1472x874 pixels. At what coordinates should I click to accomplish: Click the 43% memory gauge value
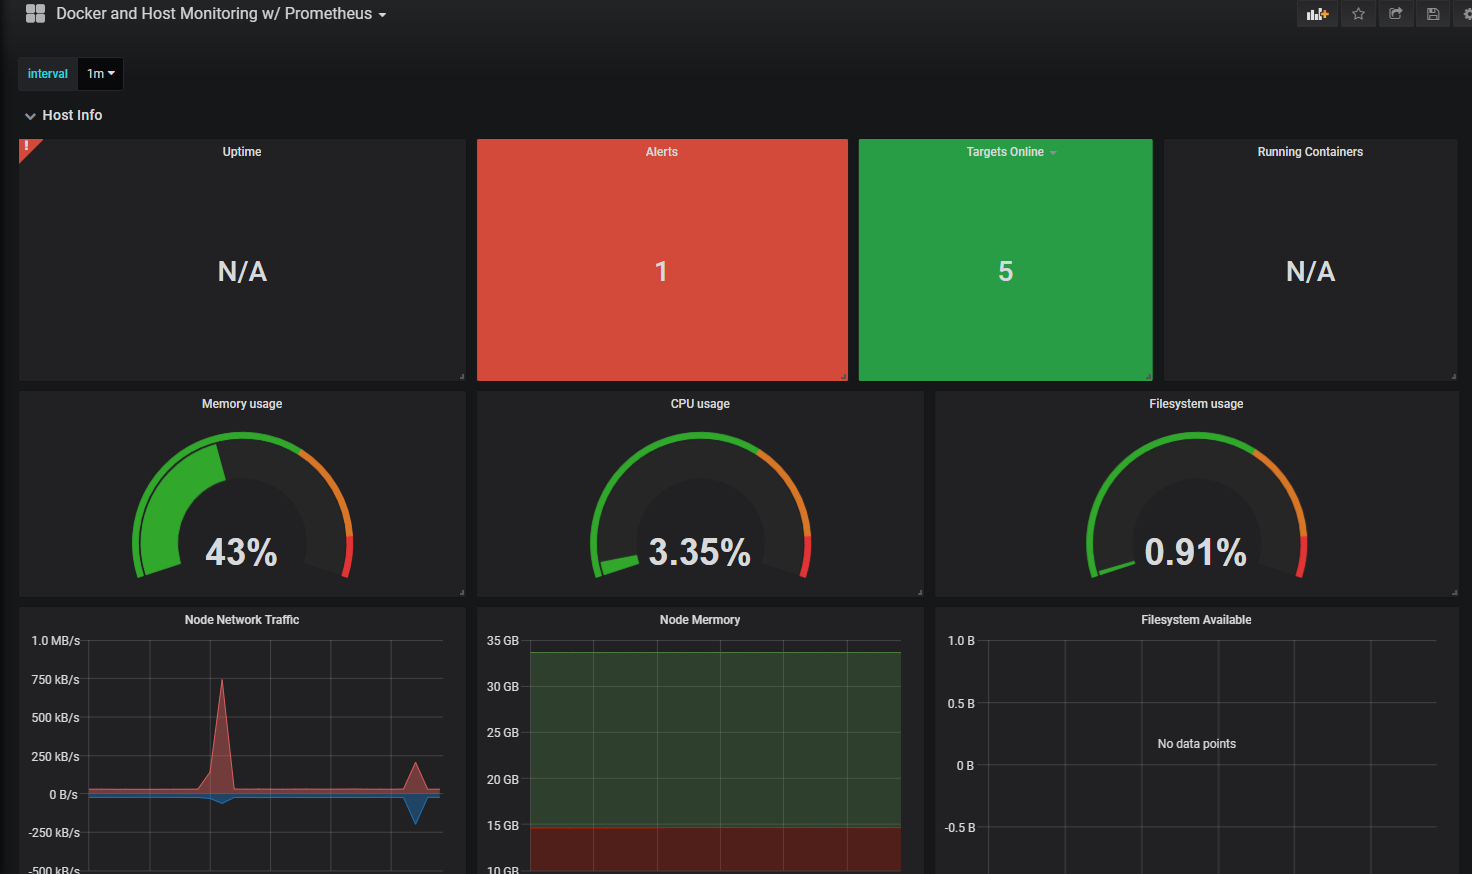click(241, 552)
